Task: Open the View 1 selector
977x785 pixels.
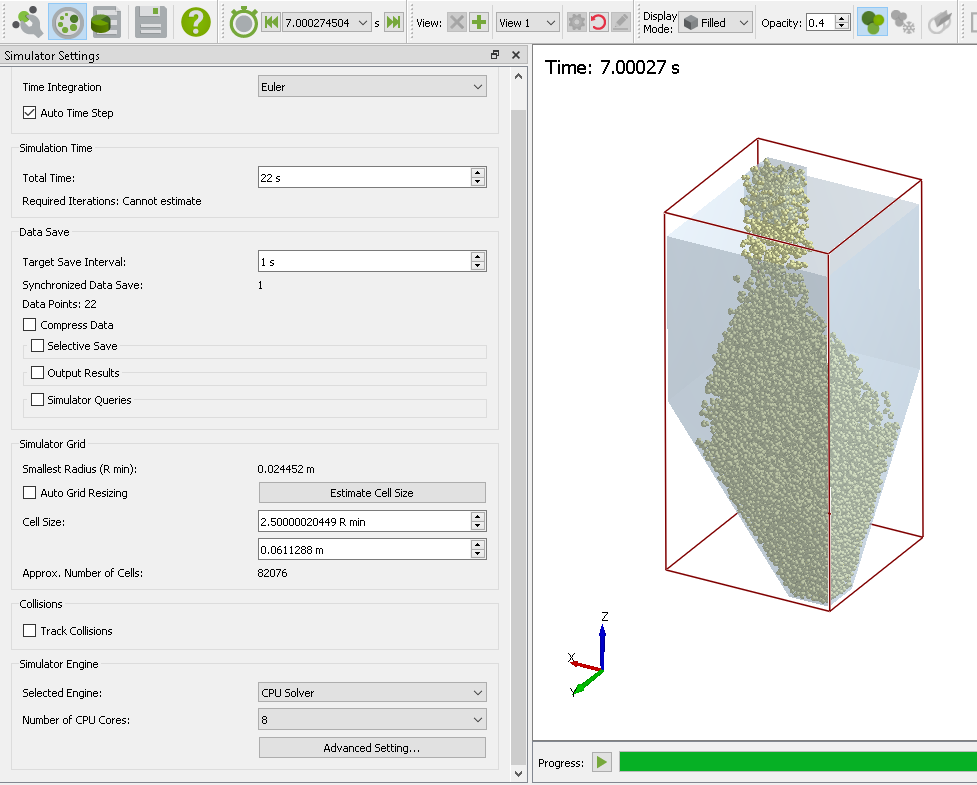Action: pos(527,20)
